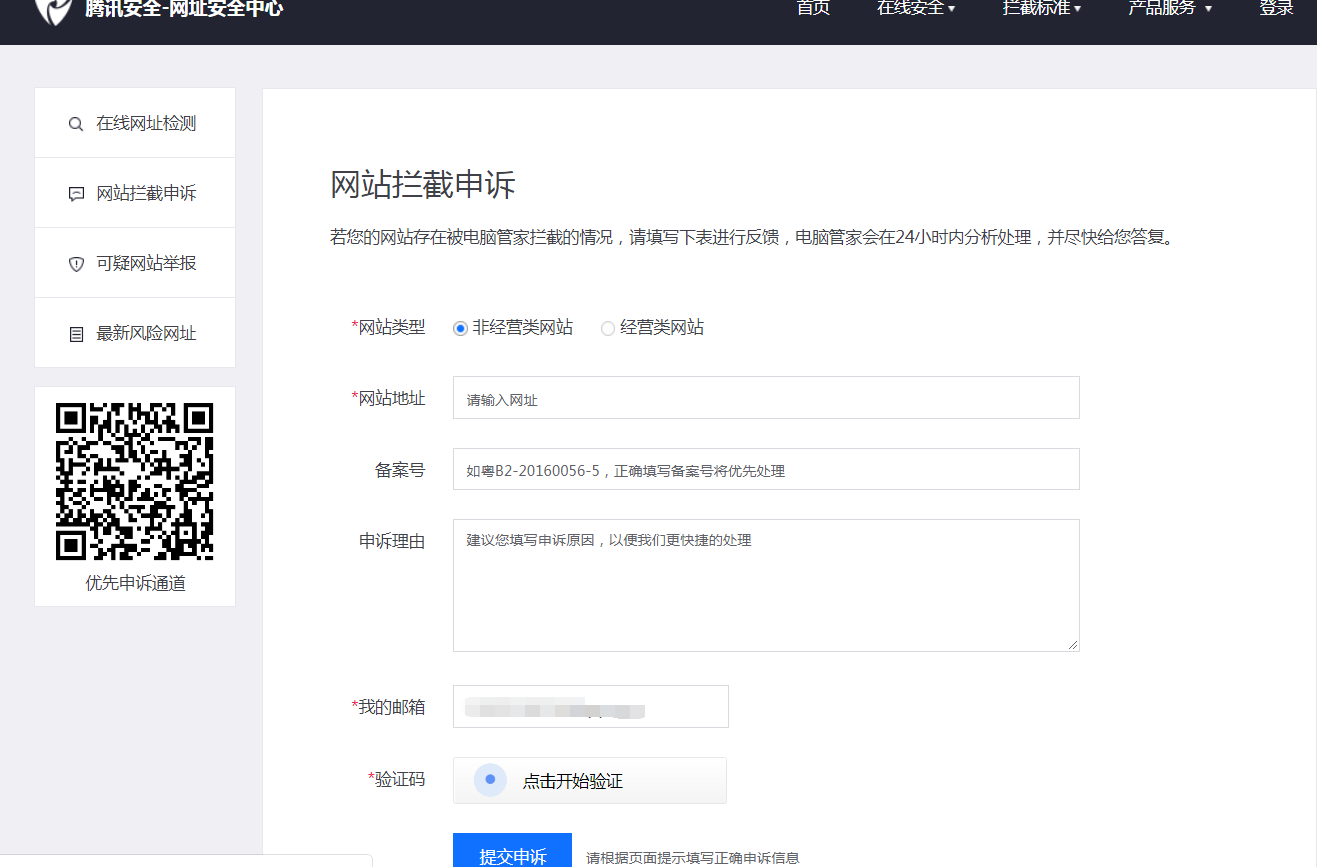
Task: Click the 提交申诉 submit button
Action: coord(512,850)
